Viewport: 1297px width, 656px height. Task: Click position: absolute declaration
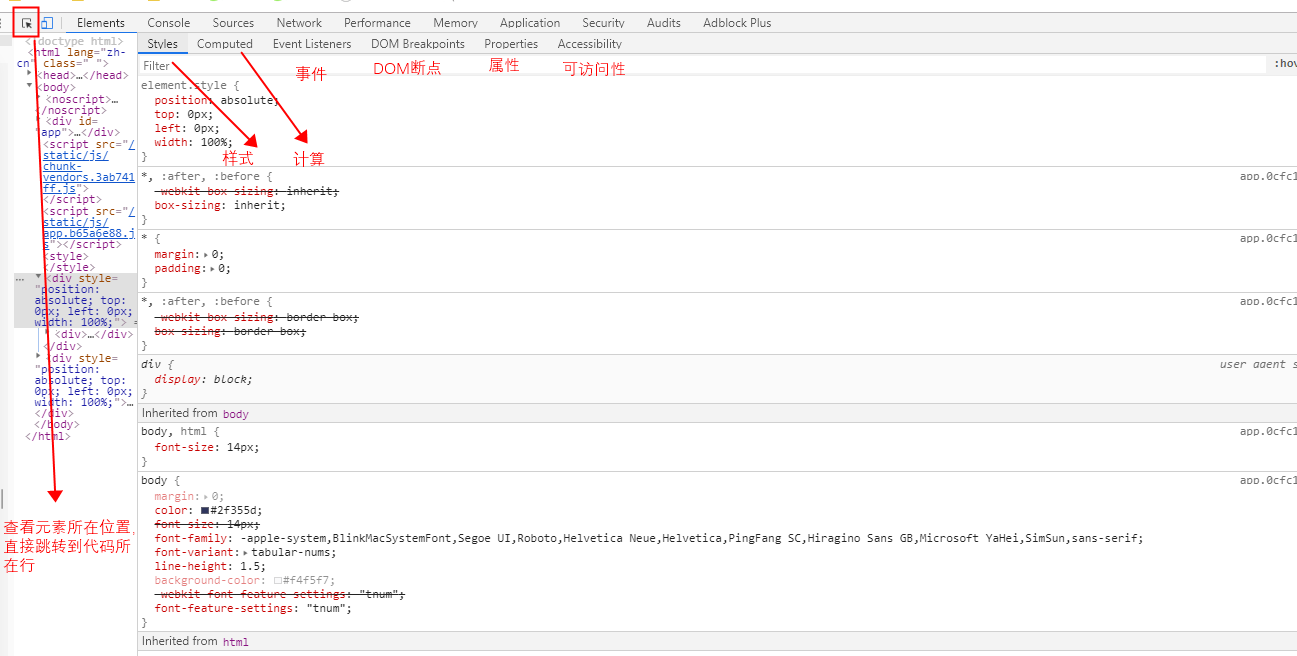coord(217,100)
